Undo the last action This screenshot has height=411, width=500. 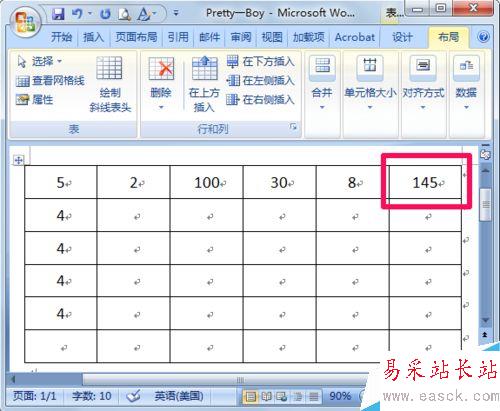[x=77, y=14]
